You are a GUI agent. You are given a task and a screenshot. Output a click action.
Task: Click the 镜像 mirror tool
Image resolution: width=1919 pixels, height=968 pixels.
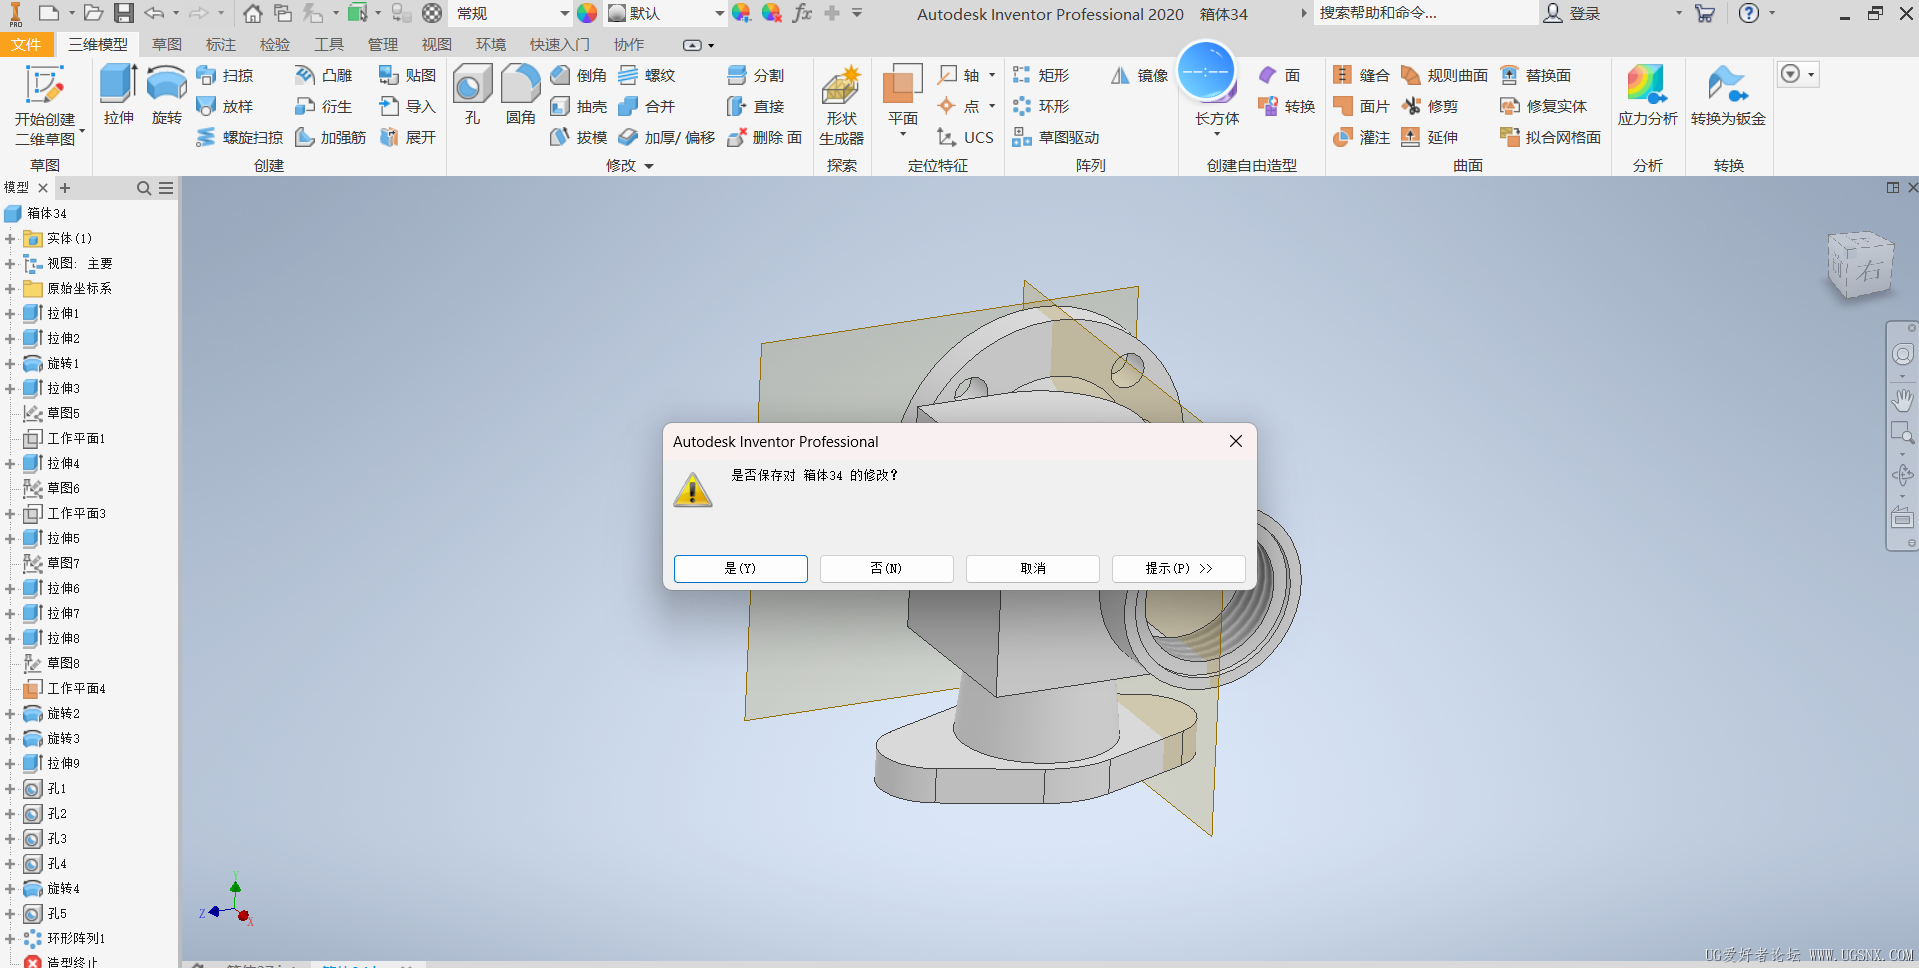pos(1139,75)
